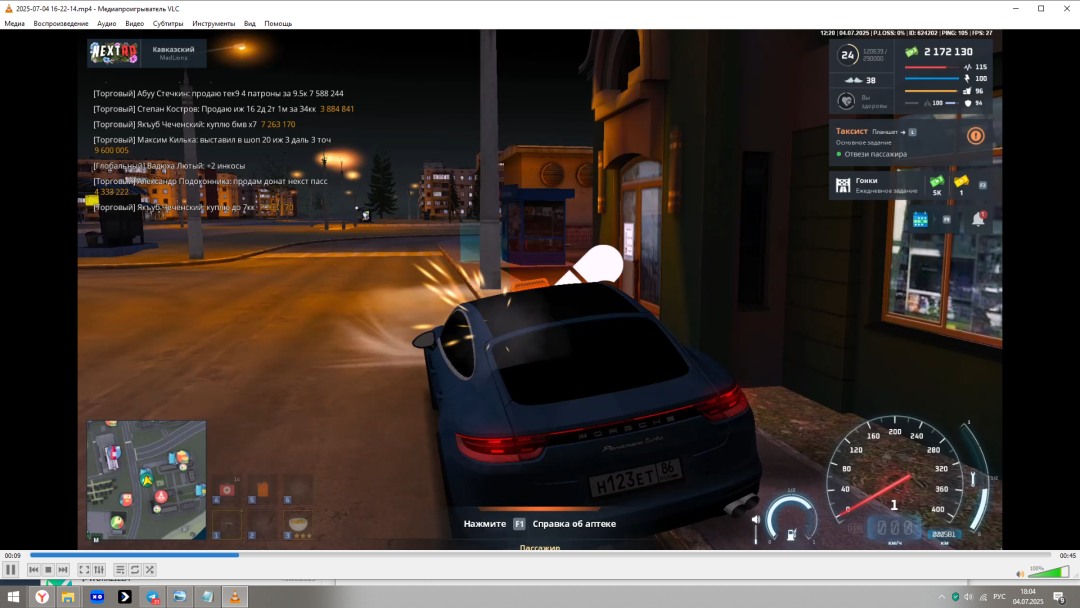Open the black arrow taskbar app
This screenshot has height=608, width=1080.
125,597
